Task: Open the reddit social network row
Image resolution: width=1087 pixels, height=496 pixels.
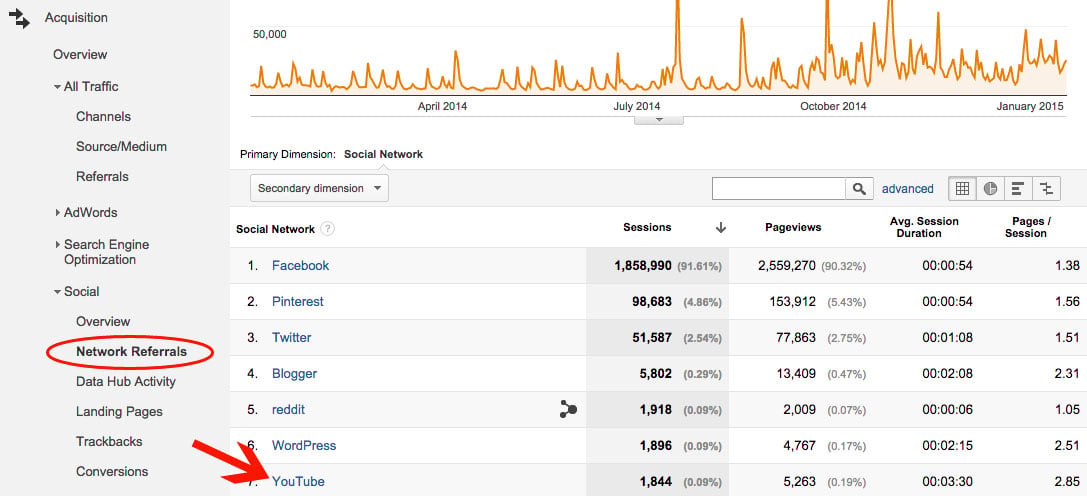Action: click(x=288, y=410)
